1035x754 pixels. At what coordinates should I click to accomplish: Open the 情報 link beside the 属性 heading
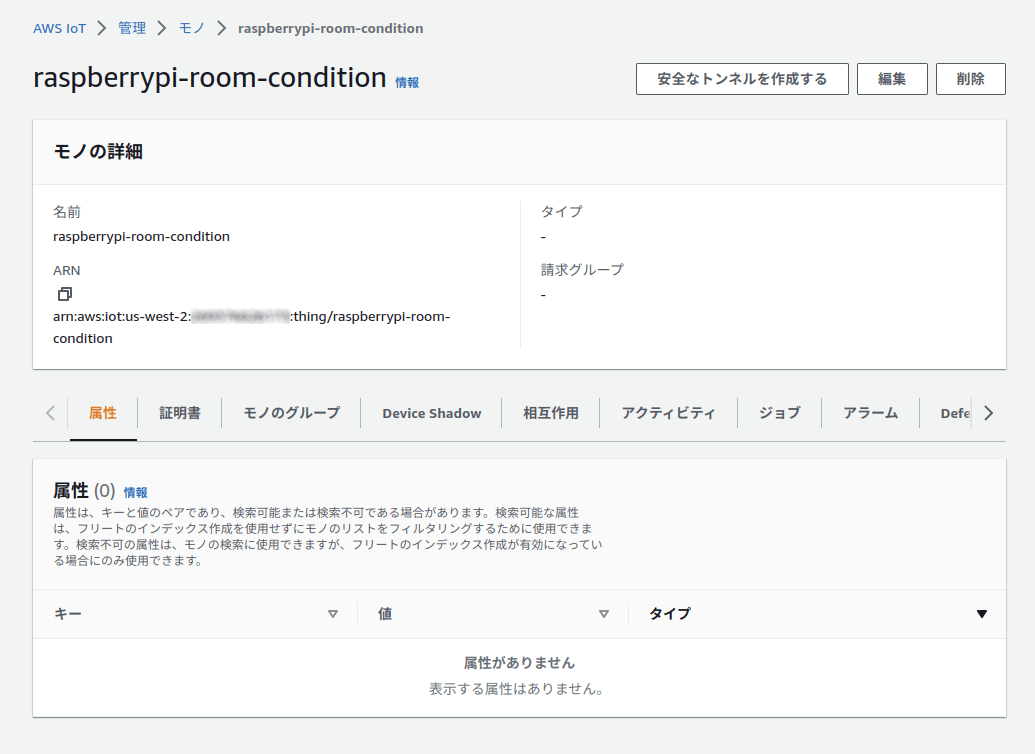[x=135, y=493]
